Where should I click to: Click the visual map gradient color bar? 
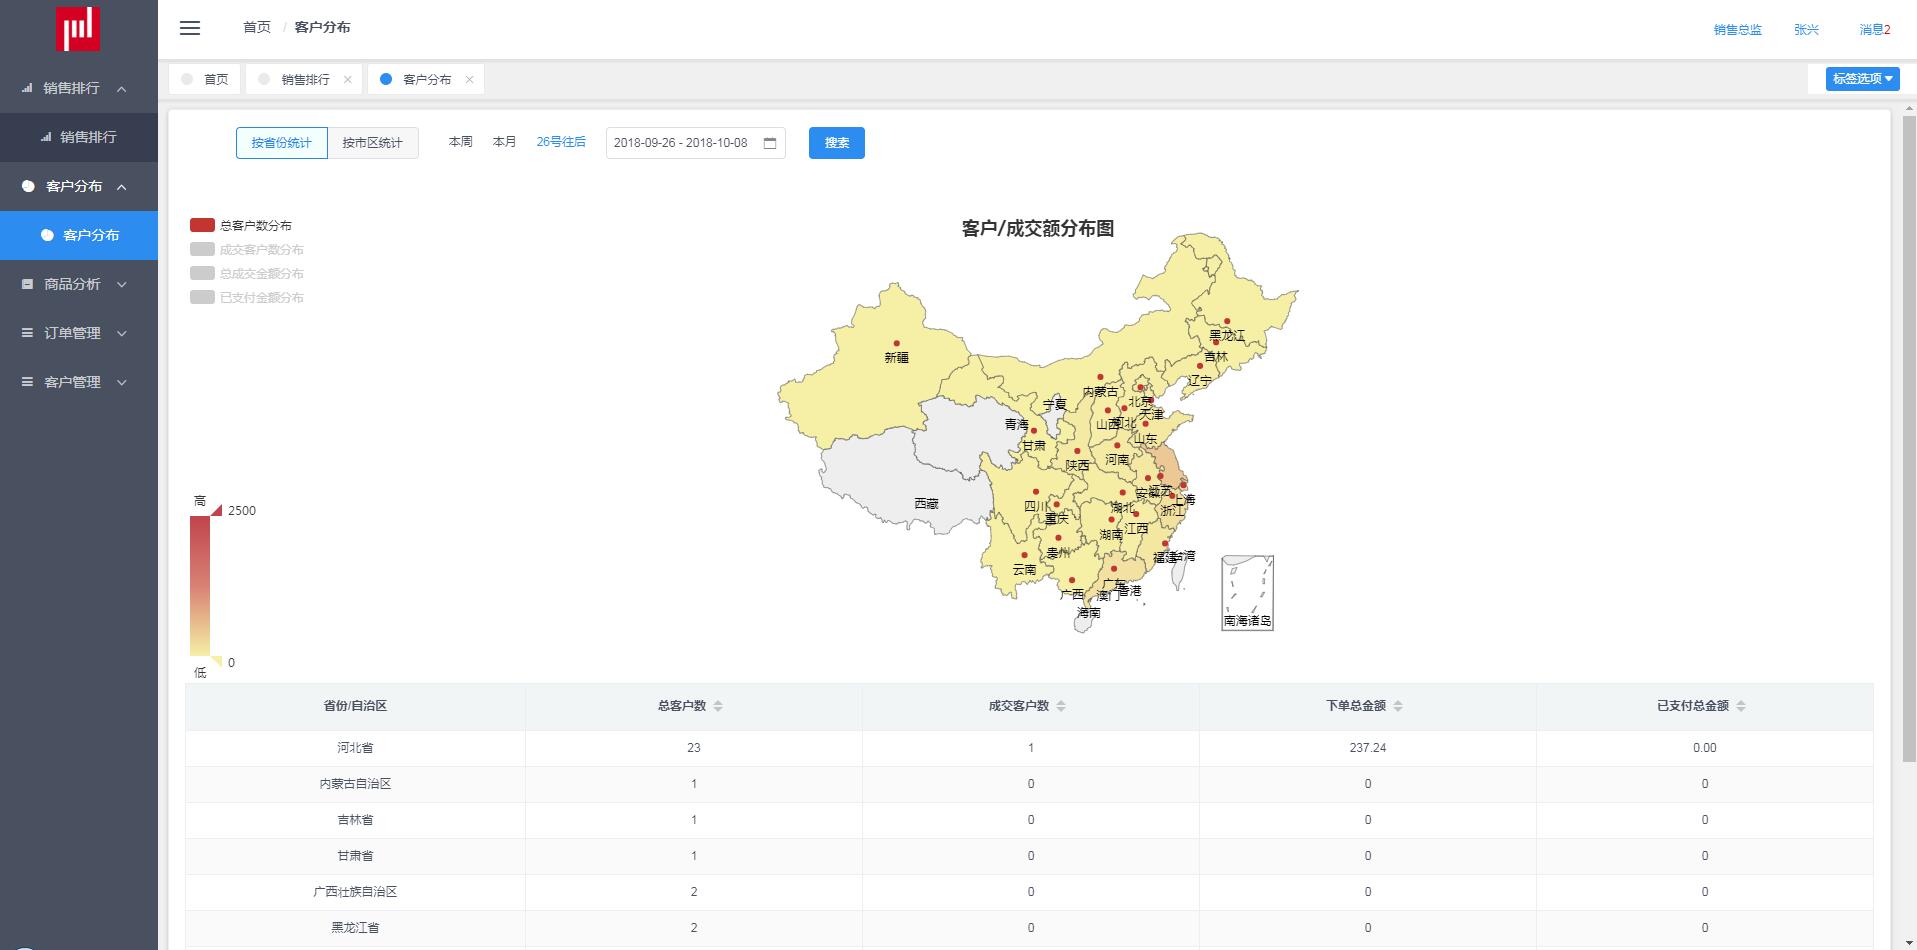click(x=200, y=586)
